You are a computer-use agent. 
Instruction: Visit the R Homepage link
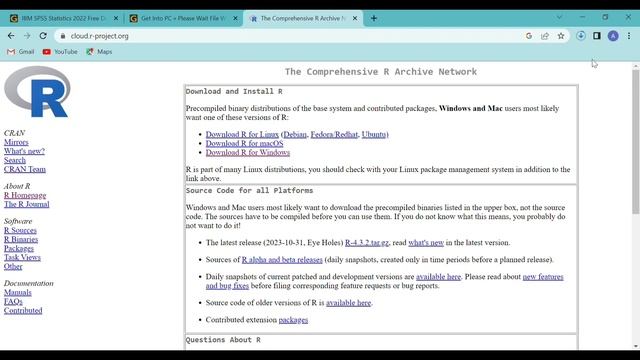point(25,195)
